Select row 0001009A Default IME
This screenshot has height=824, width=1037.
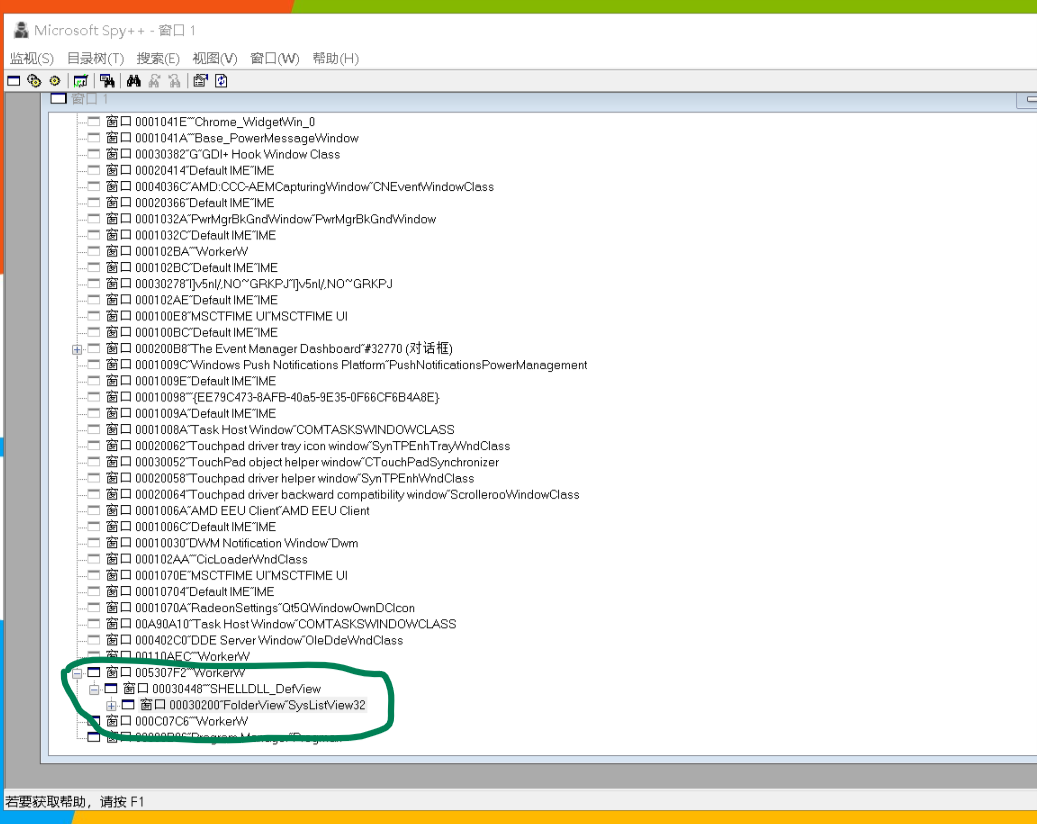191,413
